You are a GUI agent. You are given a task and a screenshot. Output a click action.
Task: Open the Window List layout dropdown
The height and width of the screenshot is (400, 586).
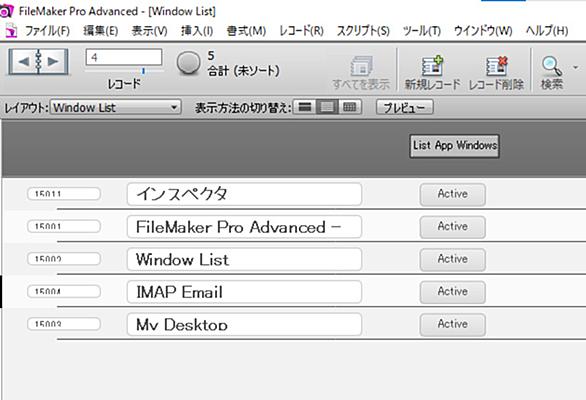click(116, 108)
